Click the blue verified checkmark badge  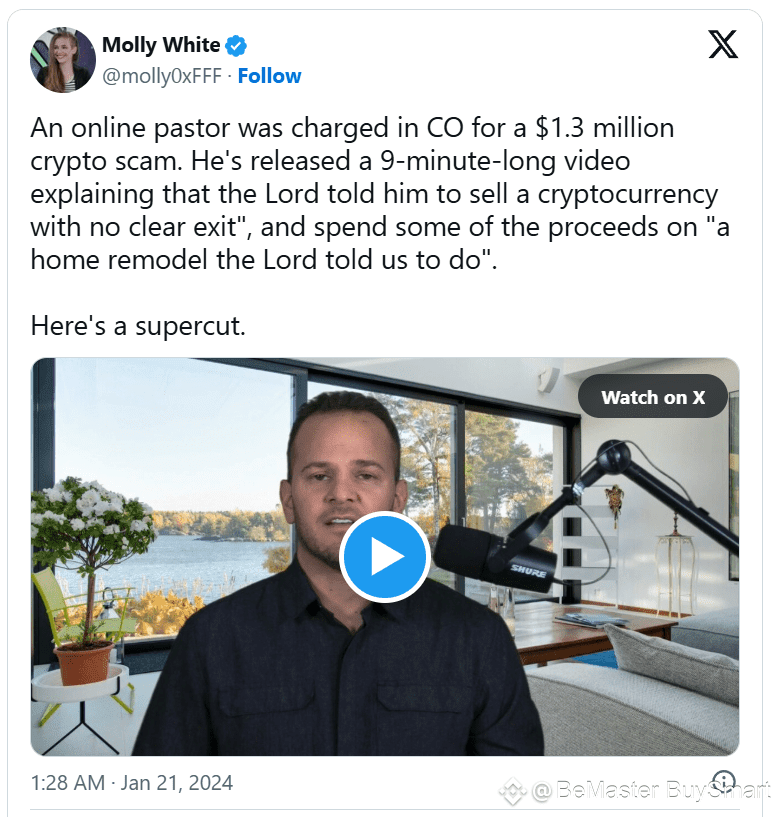point(236,45)
